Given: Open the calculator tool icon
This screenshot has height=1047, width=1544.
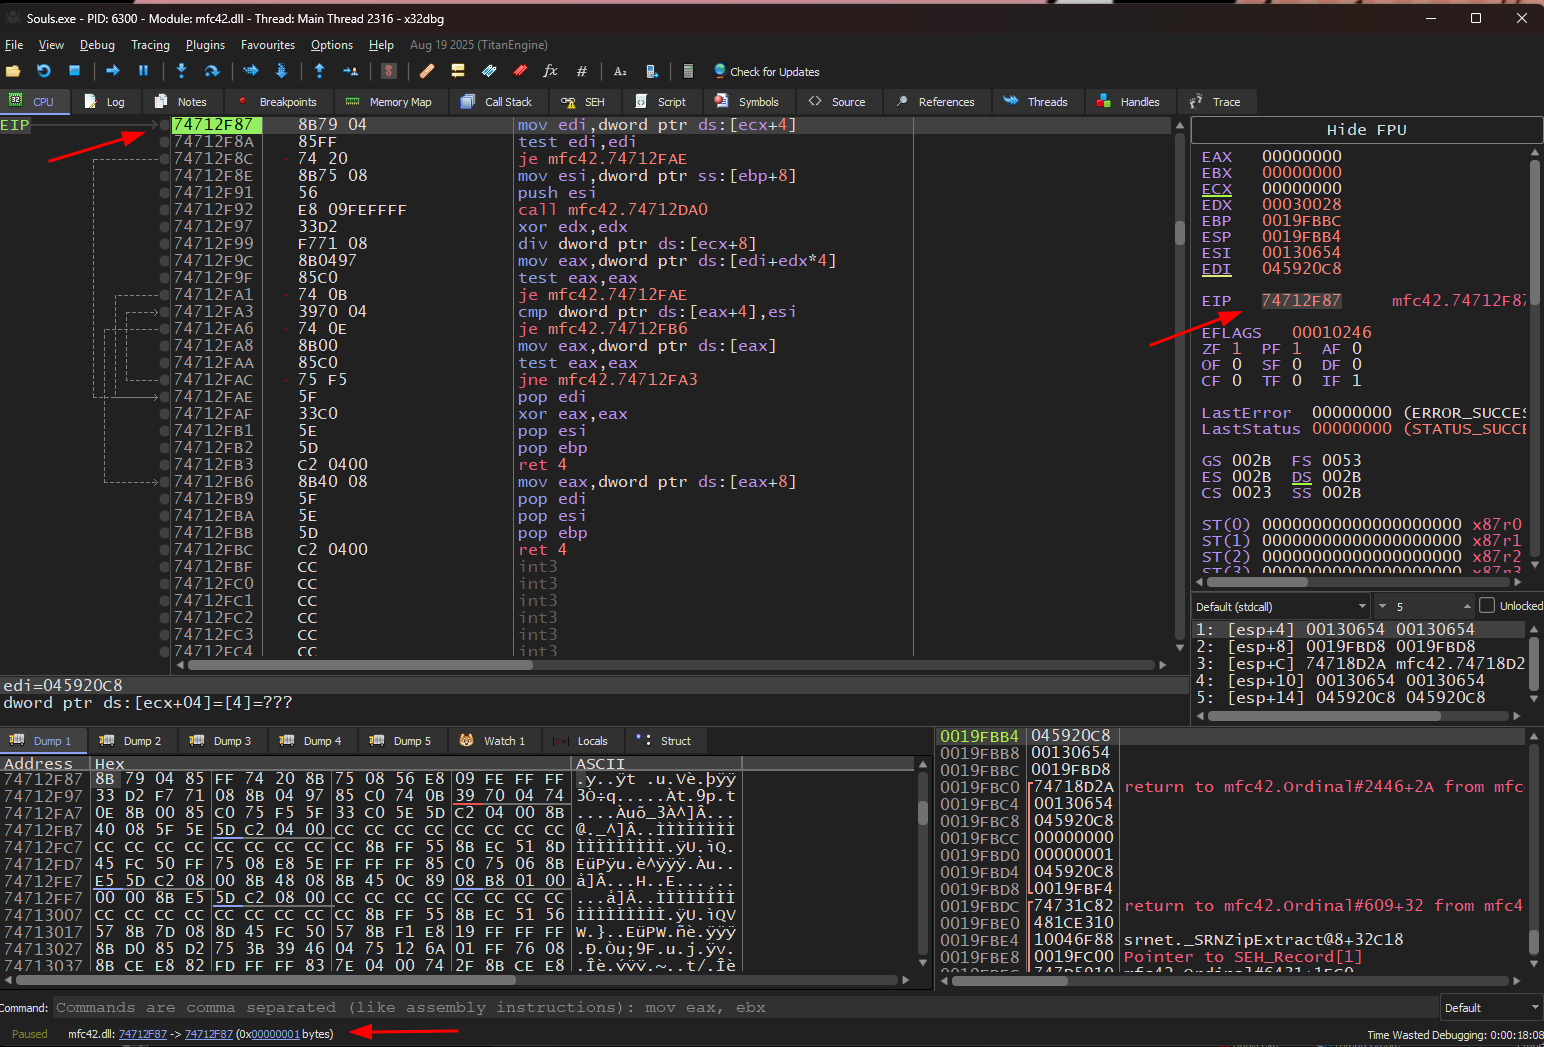Looking at the screenshot, I should [x=688, y=71].
